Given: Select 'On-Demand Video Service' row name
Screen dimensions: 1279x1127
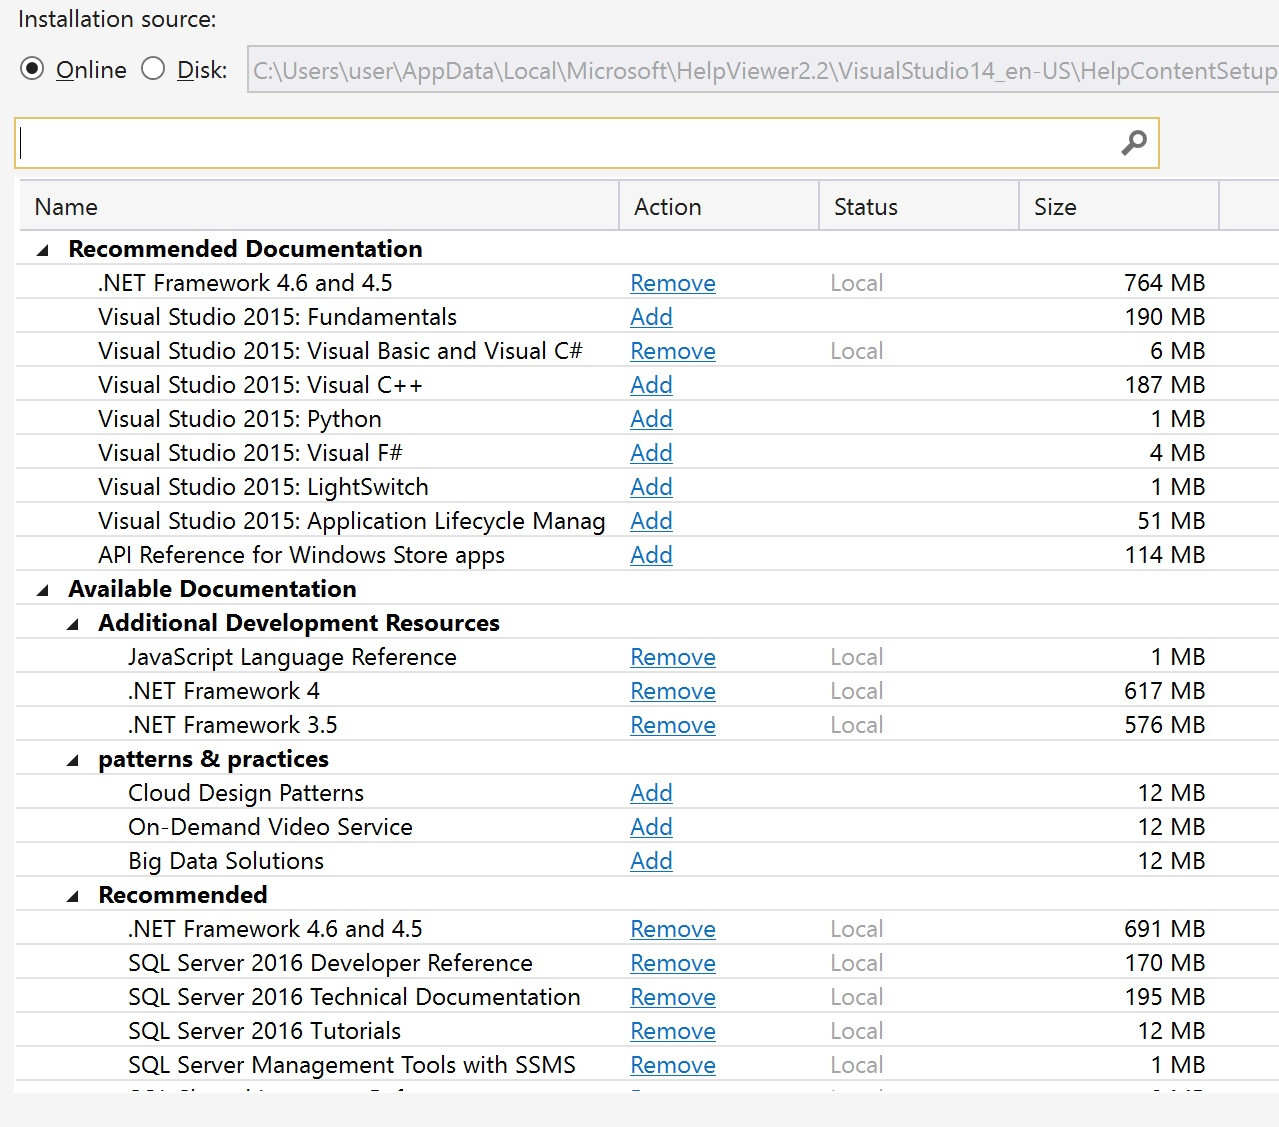Looking at the screenshot, I should 270,827.
